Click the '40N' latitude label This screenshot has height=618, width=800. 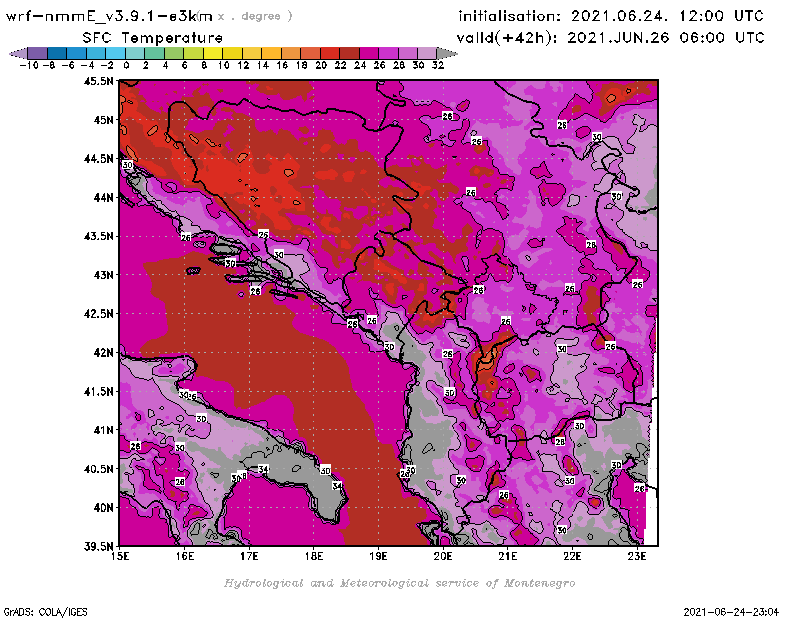(x=103, y=508)
